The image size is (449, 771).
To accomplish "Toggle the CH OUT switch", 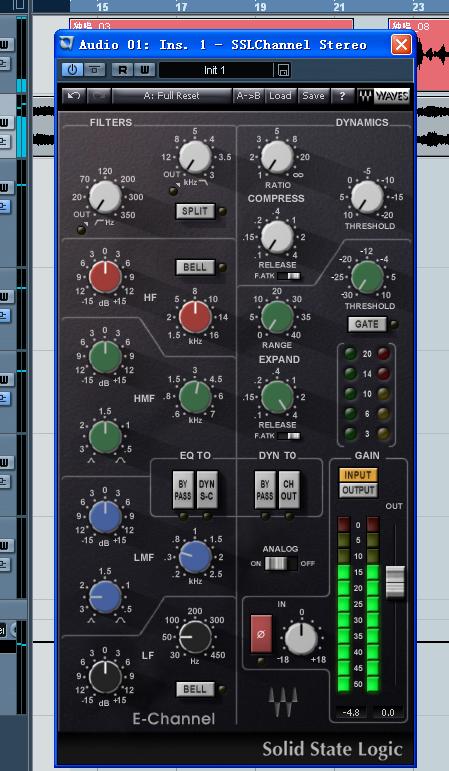I will [x=289, y=490].
